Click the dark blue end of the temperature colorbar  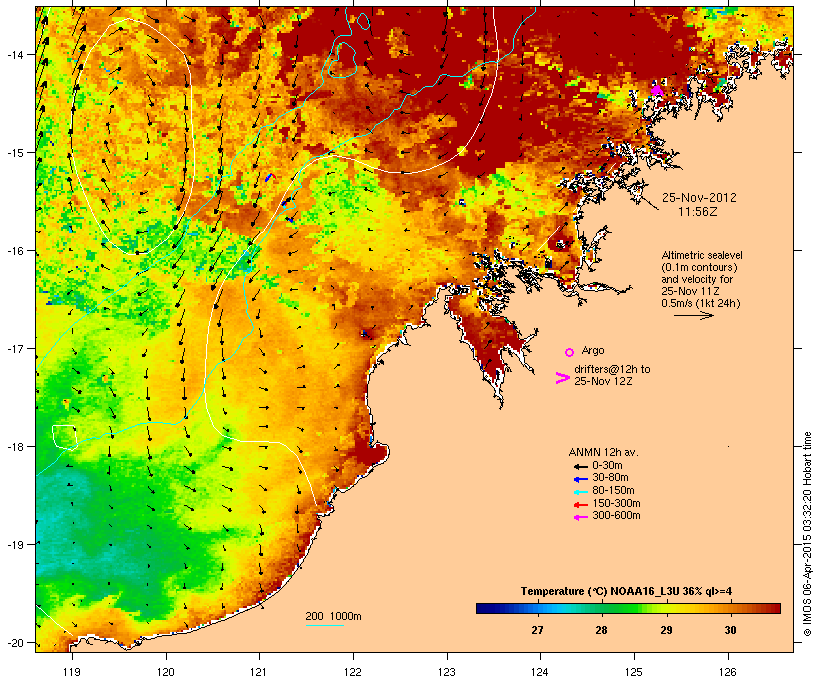click(x=484, y=608)
